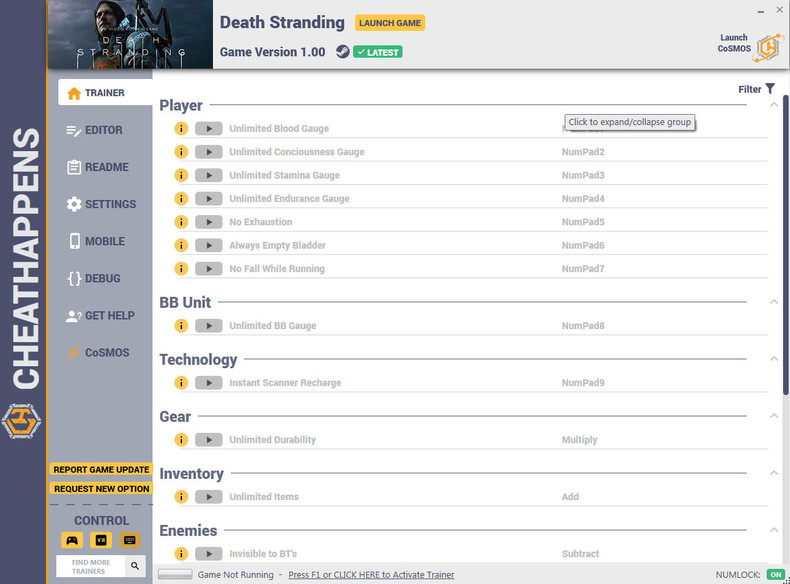
Task: Click the vertical scrollbar thumb
Action: pos(785,244)
